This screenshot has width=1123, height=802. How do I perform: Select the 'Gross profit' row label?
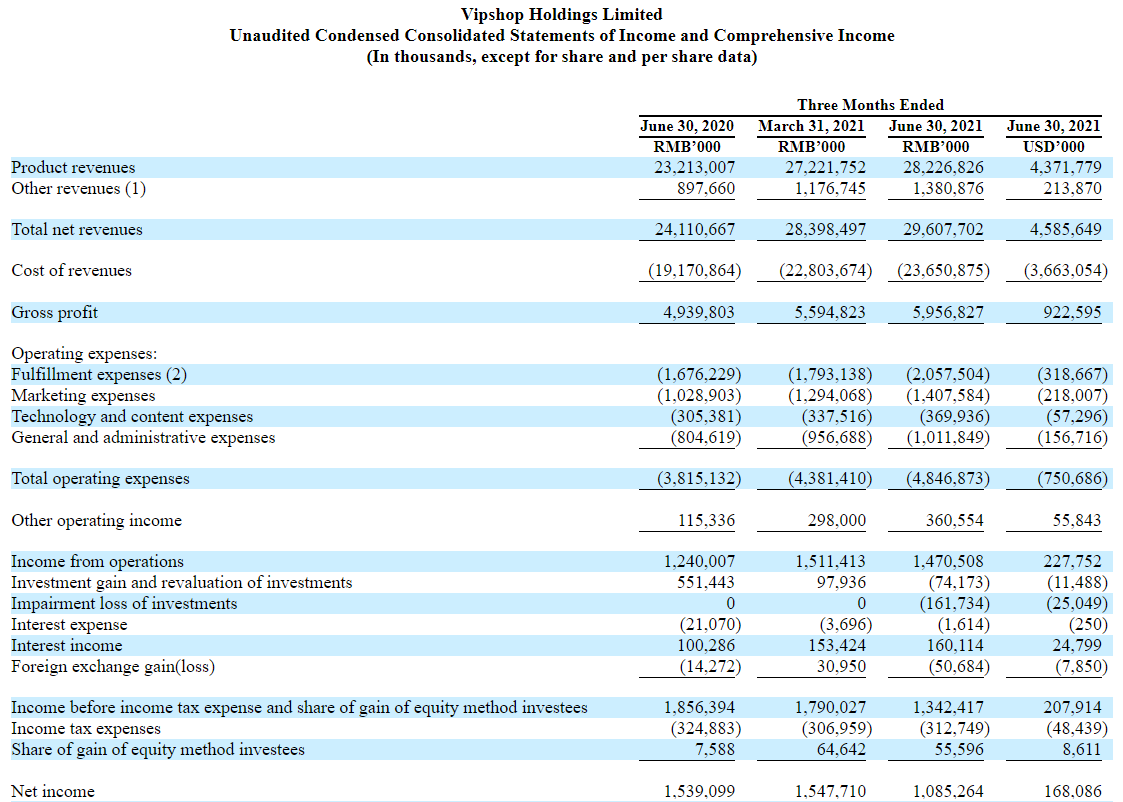pyautogui.click(x=54, y=313)
